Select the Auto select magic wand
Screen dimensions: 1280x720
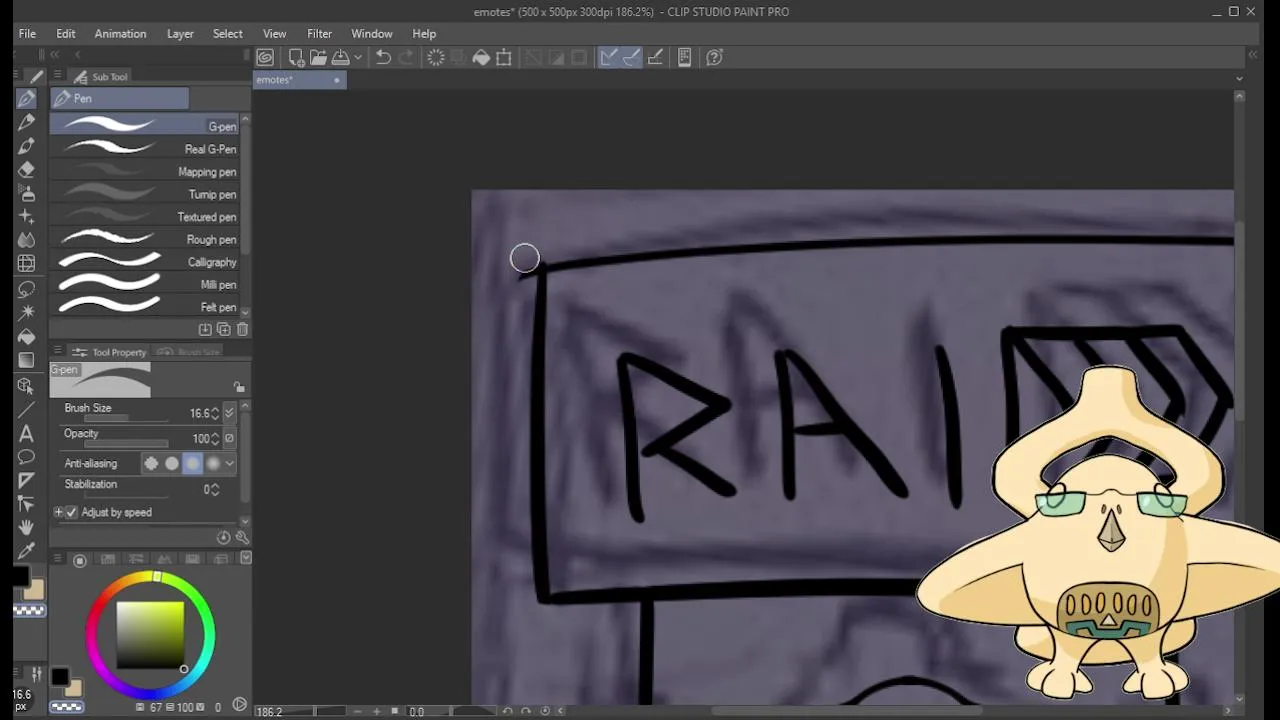click(27, 313)
